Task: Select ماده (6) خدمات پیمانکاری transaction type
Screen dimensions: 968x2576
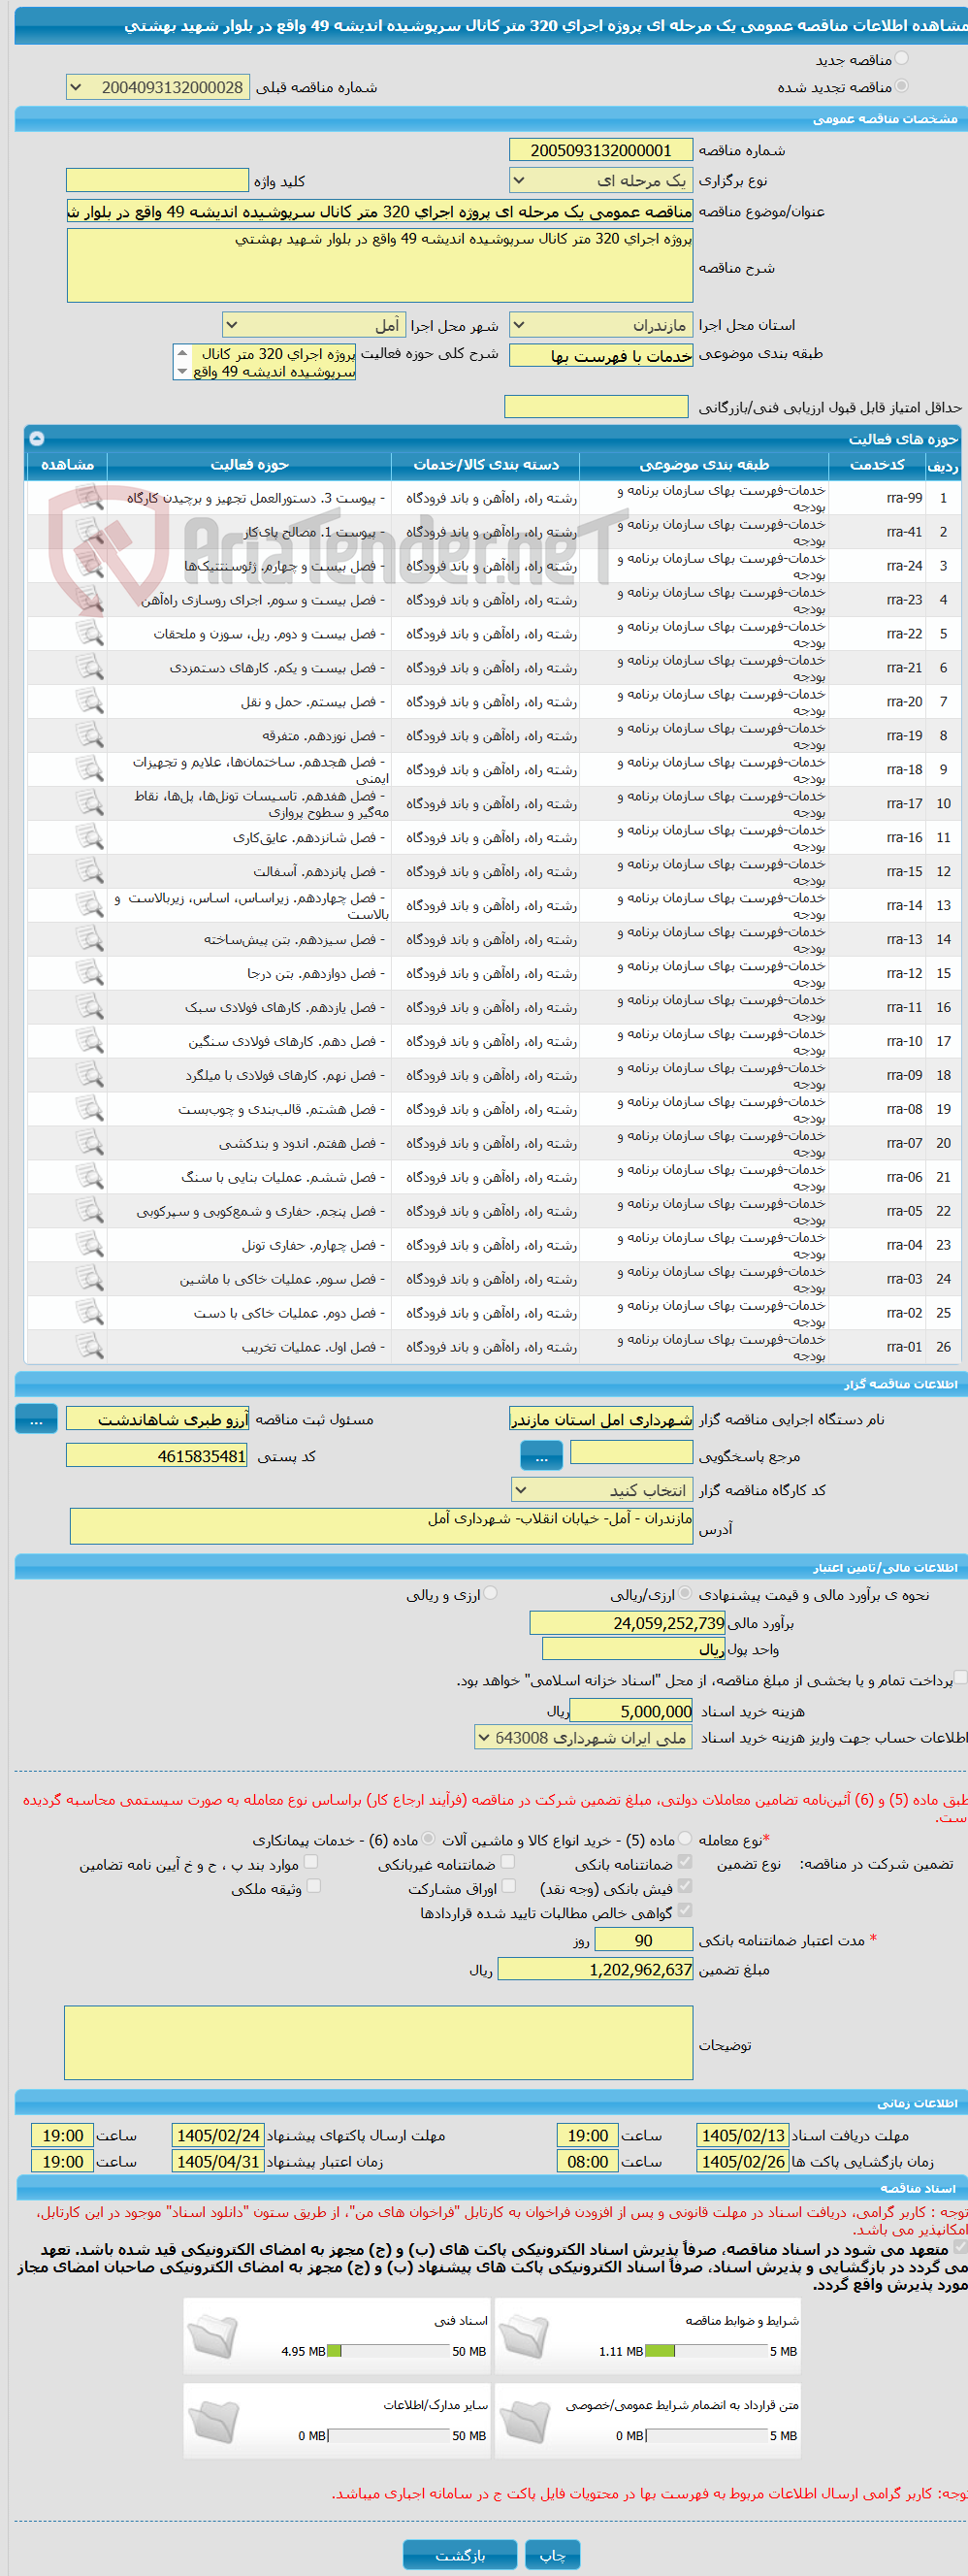Action: (428, 1839)
